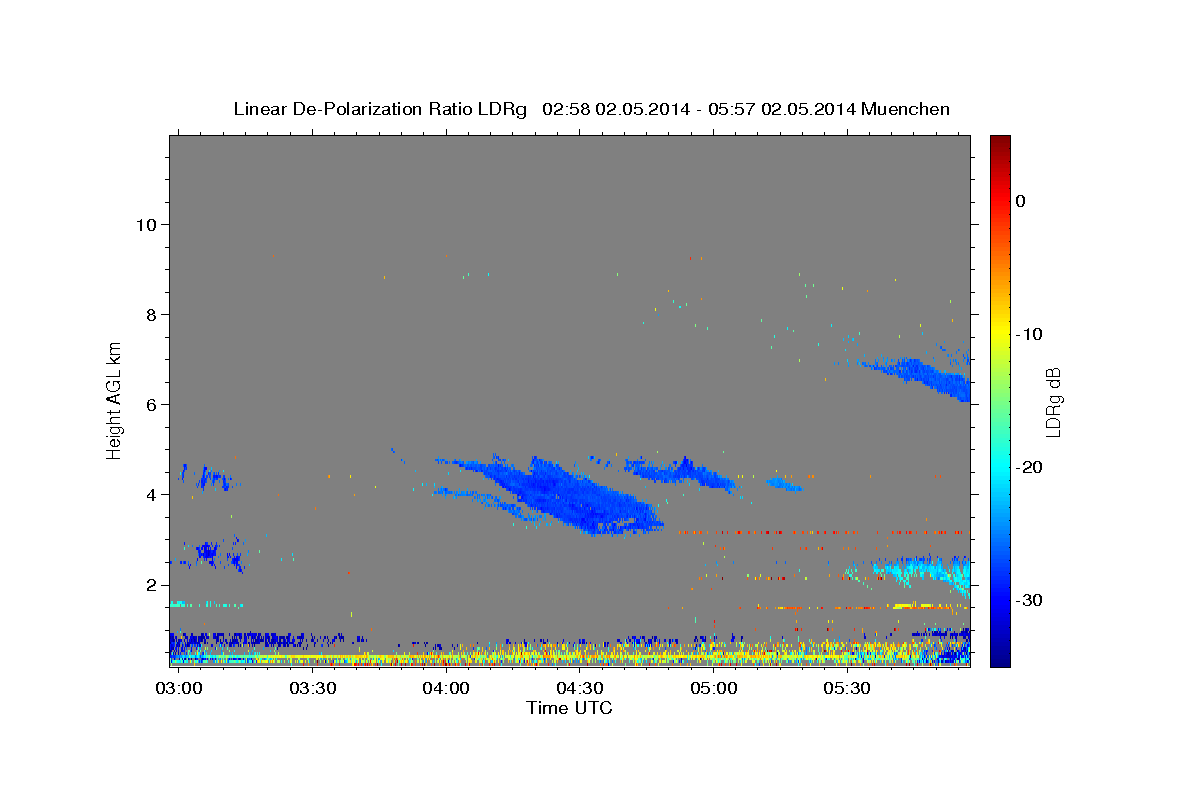
Task: Click the 03:30 time tick label
Action: (312, 689)
